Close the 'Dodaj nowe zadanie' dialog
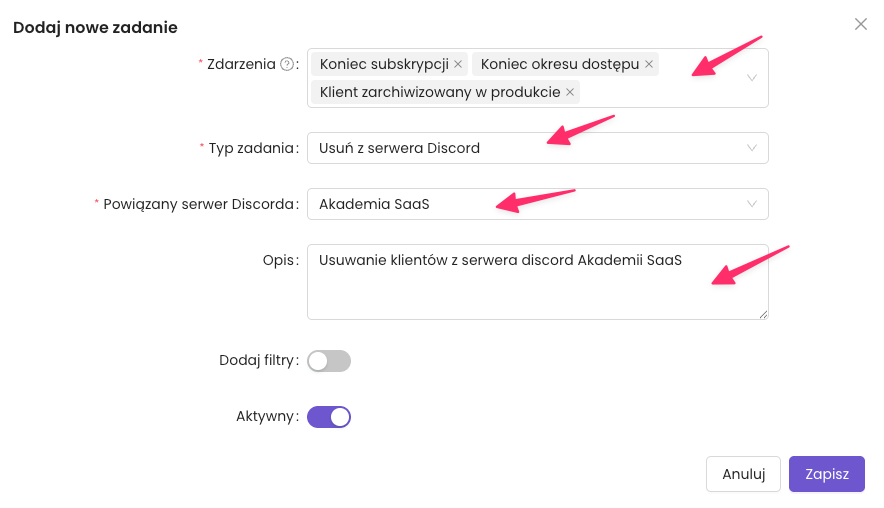884x508 pixels. point(860,24)
